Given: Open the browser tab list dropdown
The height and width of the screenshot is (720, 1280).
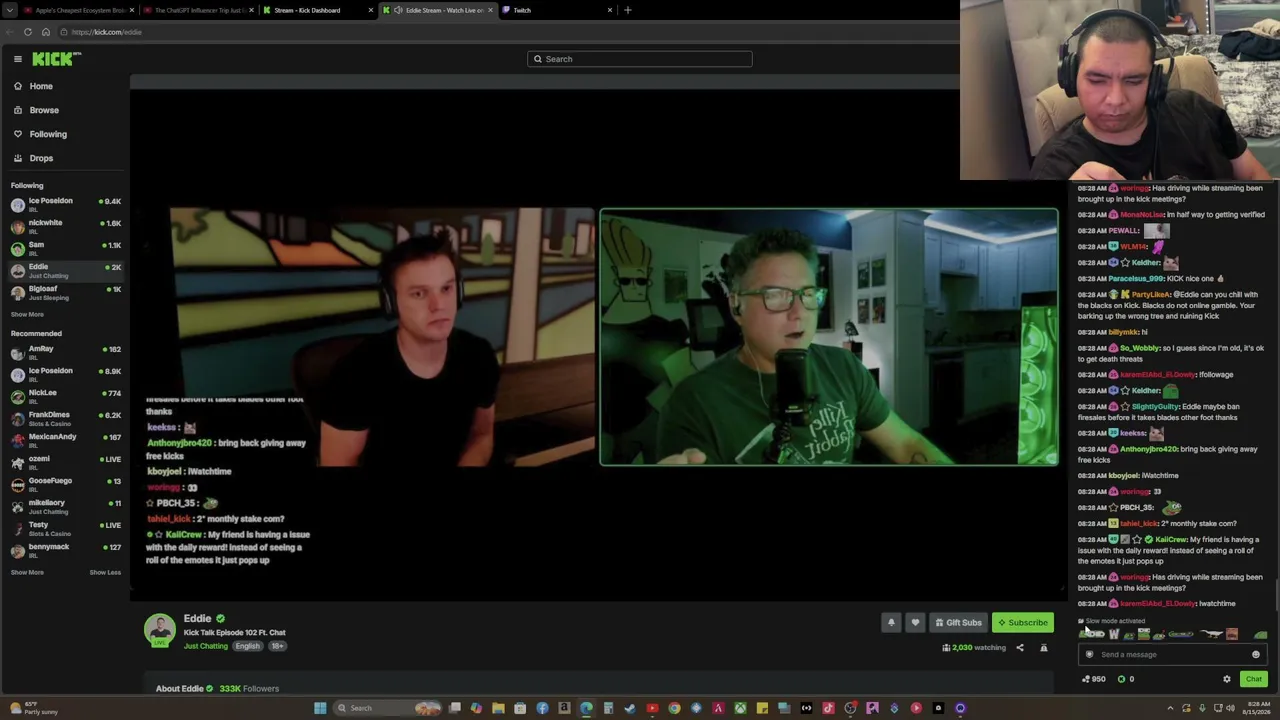Looking at the screenshot, I should (x=10, y=10).
